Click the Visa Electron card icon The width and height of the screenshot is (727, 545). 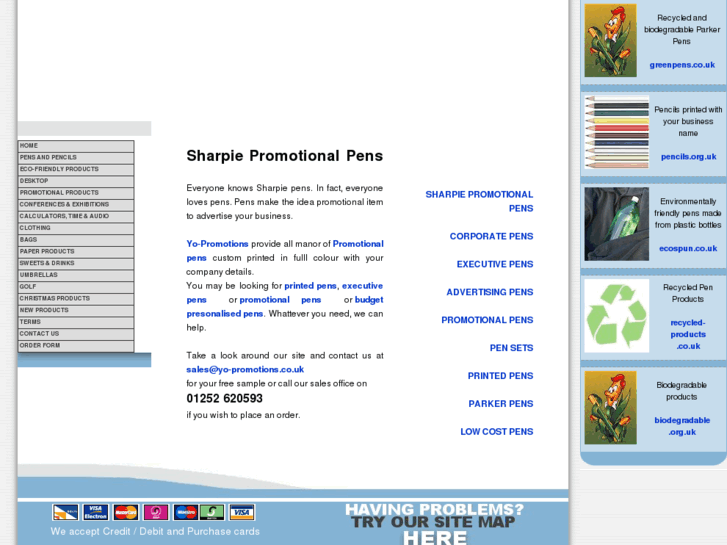[96, 513]
